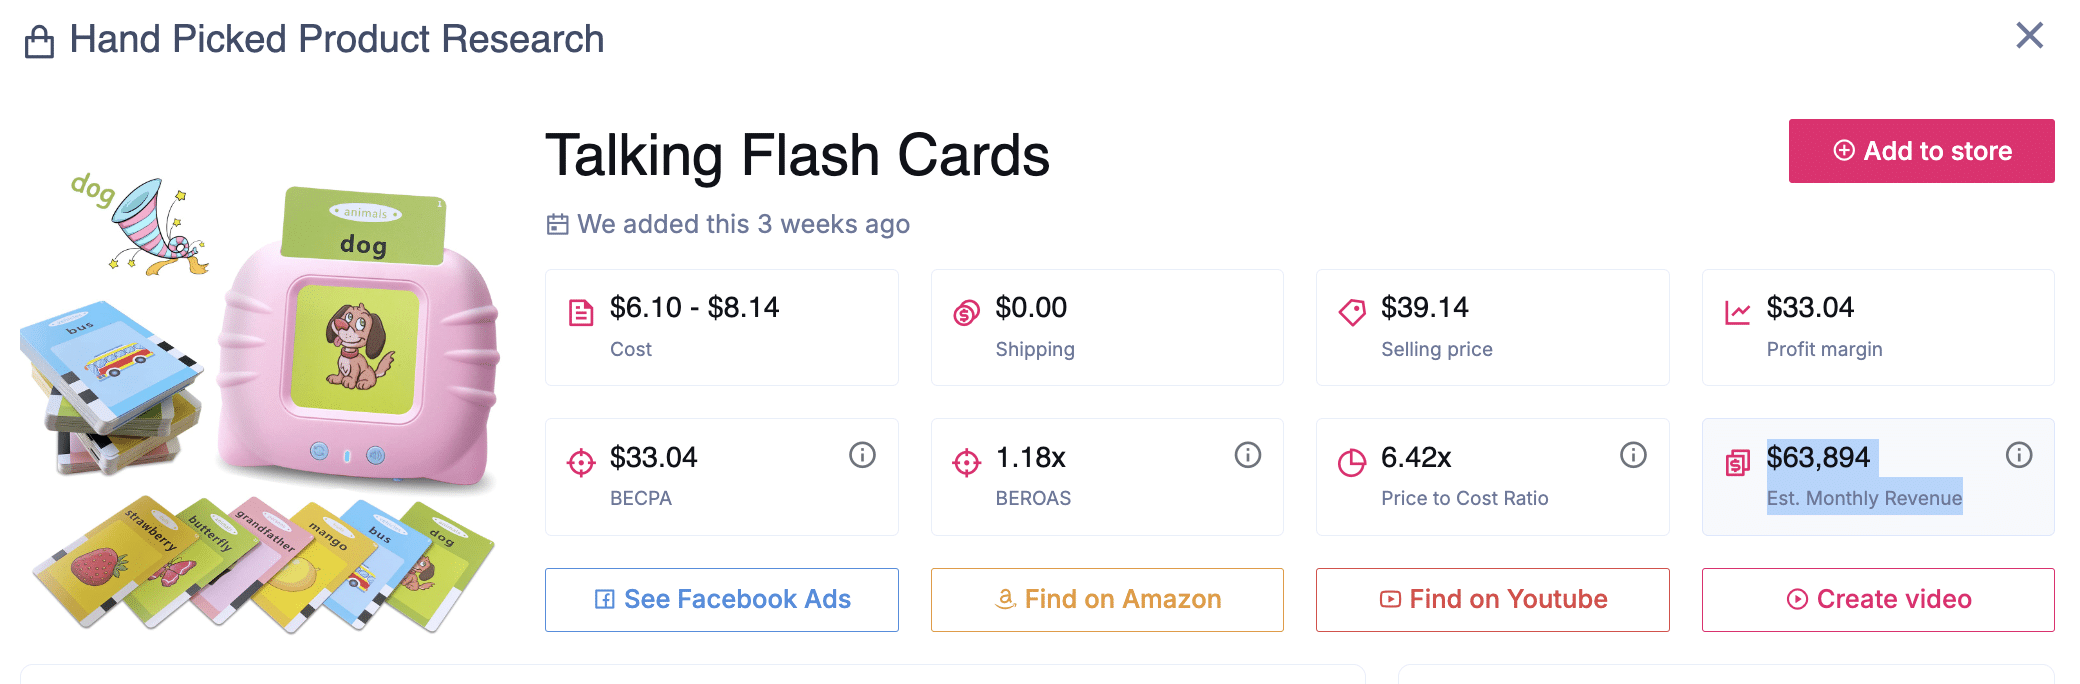This screenshot has height=684, width=2080.
Task: Click Add to store
Action: pyautogui.click(x=1920, y=151)
